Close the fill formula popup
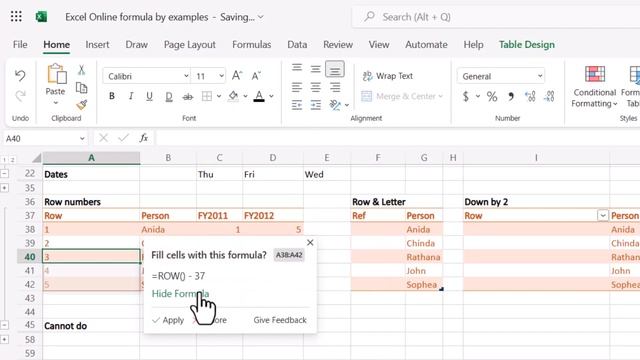This screenshot has width=640, height=360. (x=310, y=242)
